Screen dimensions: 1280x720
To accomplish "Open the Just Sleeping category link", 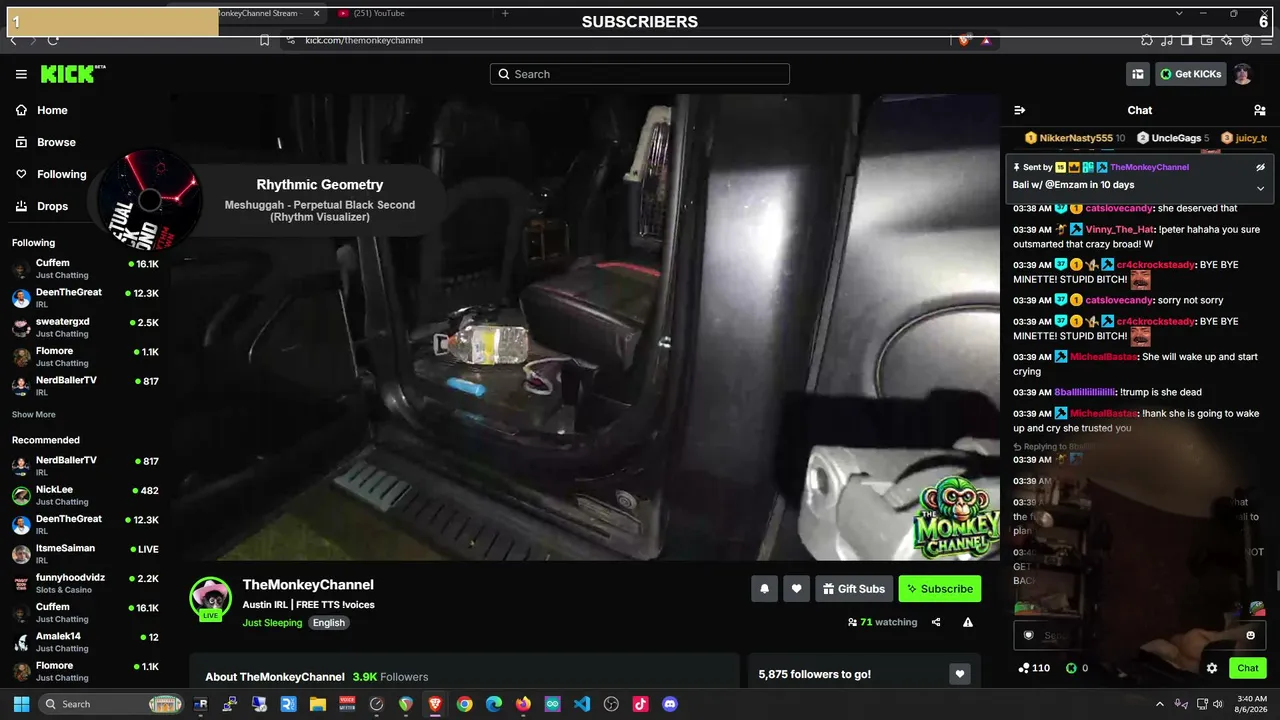I will point(272,622).
